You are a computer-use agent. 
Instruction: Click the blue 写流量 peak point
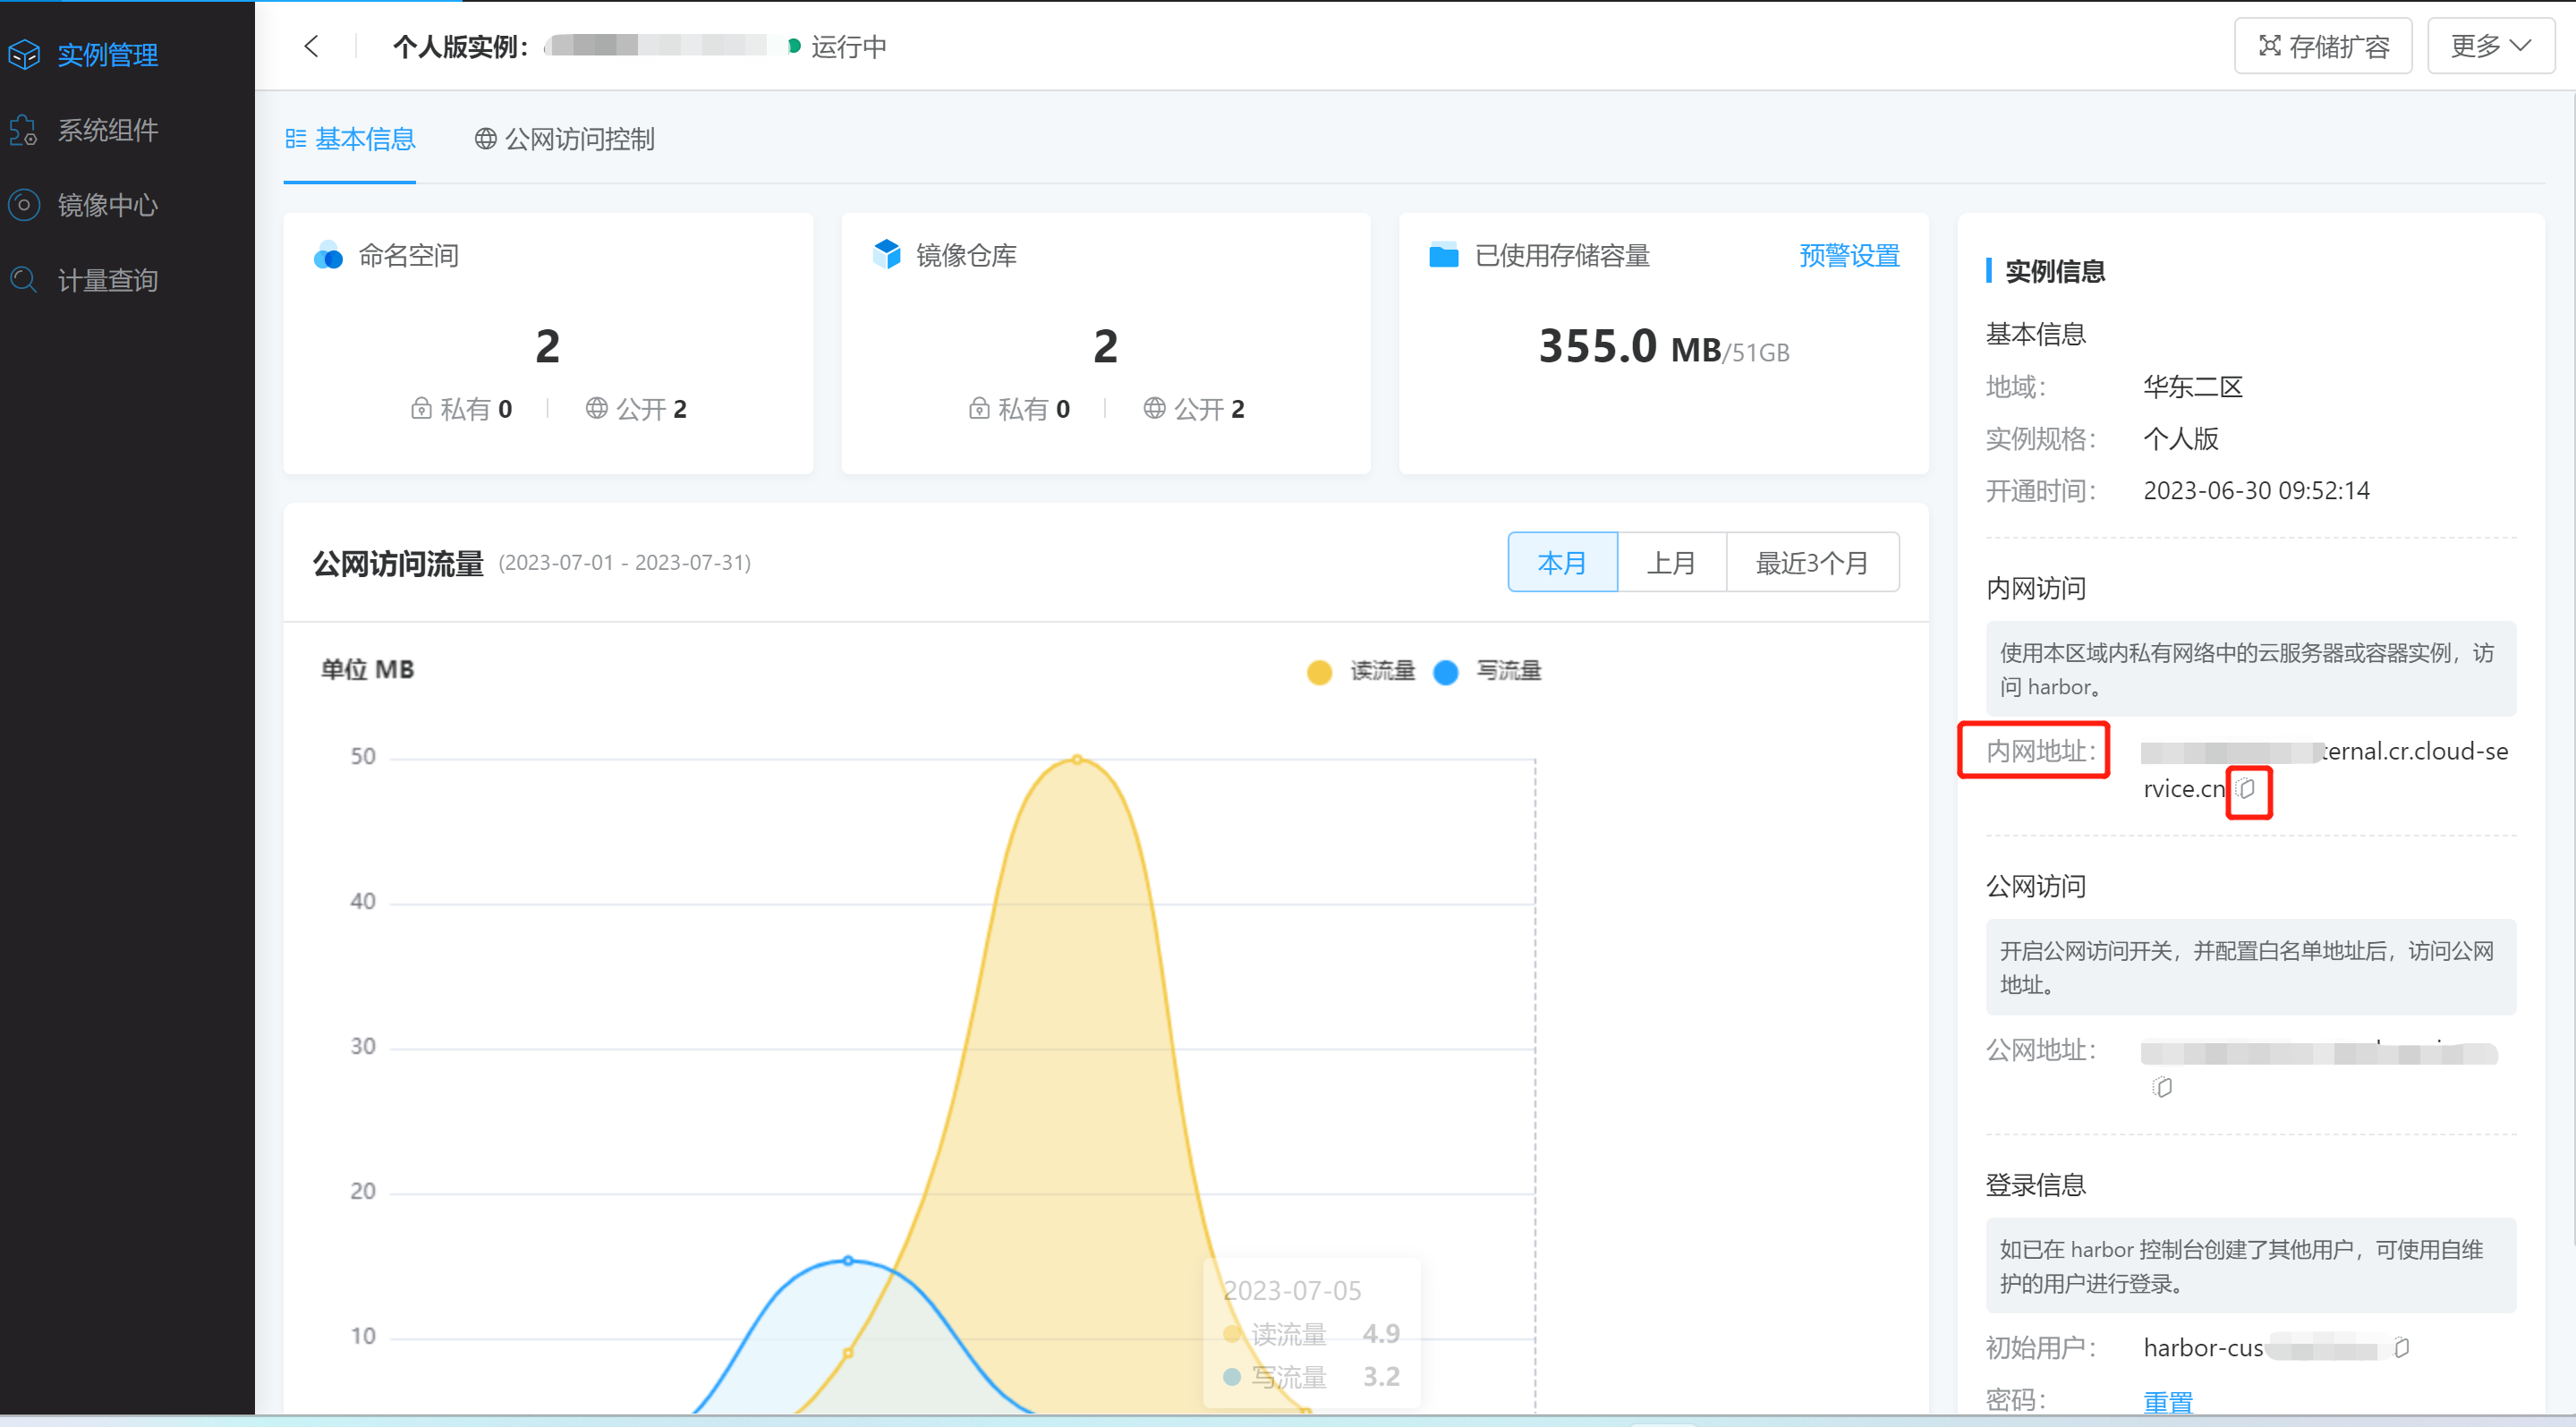848,1261
